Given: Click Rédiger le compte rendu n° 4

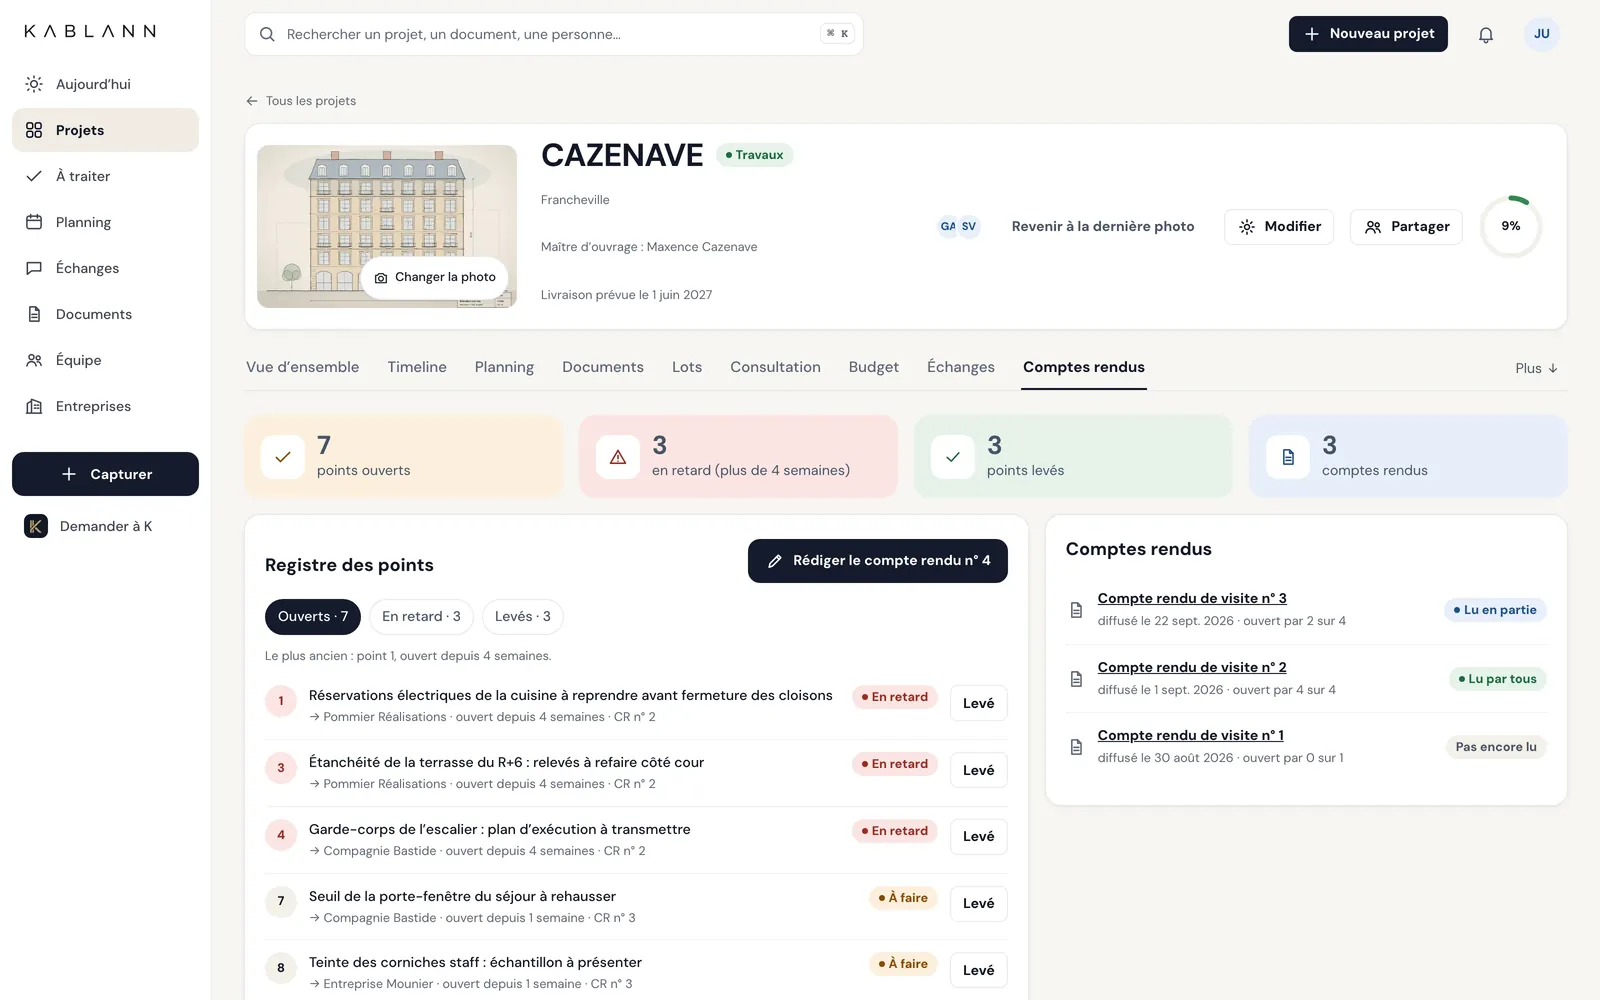Looking at the screenshot, I should (878, 561).
